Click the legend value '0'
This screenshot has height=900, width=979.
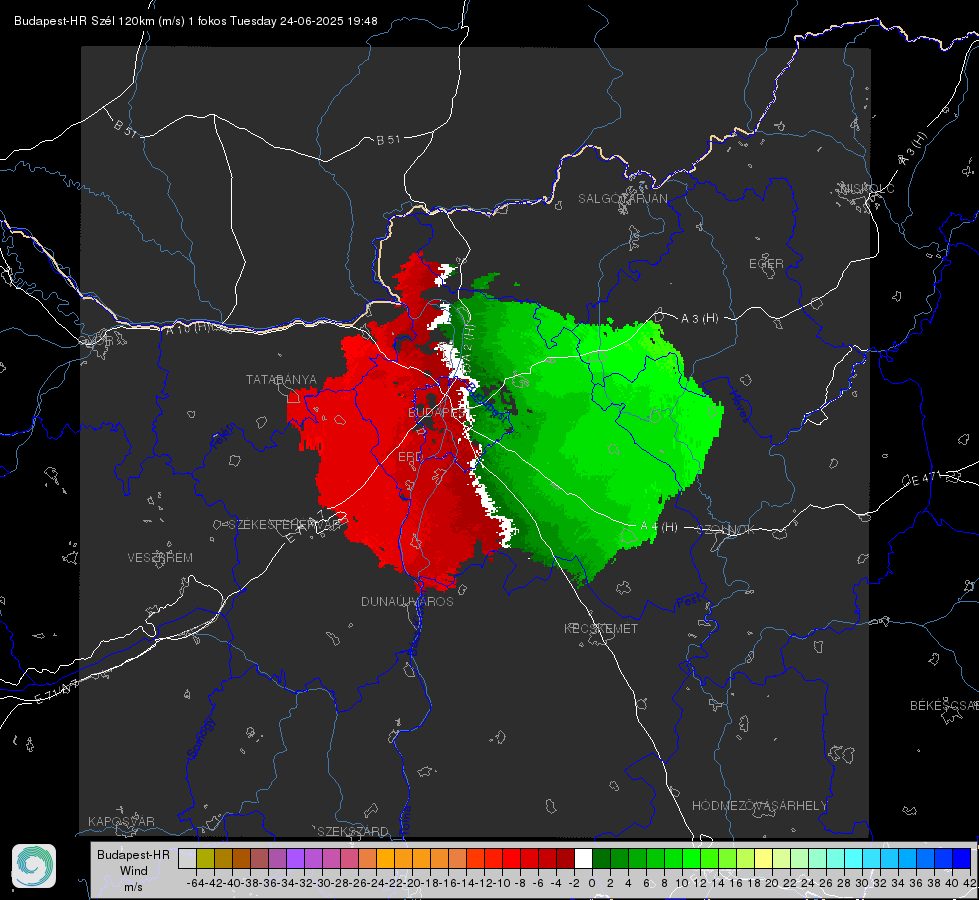(592, 883)
